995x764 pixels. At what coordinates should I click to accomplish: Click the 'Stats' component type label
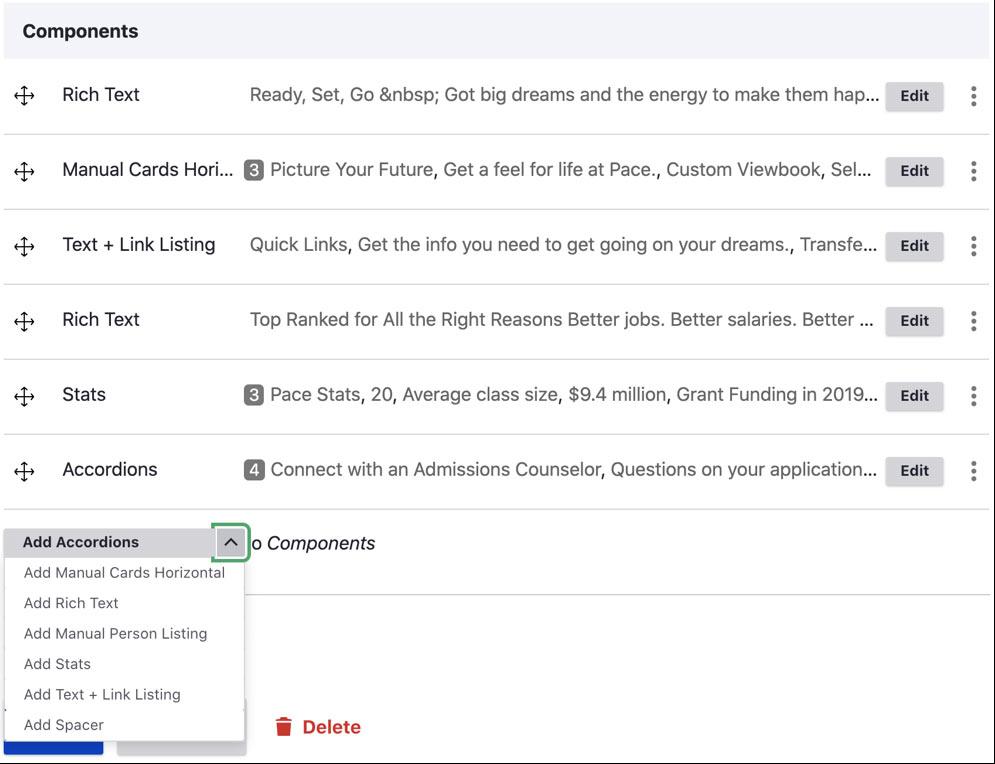coord(84,395)
